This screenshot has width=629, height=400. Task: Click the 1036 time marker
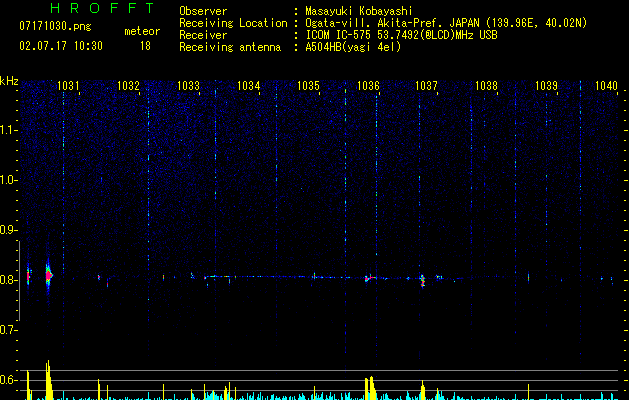tap(368, 85)
